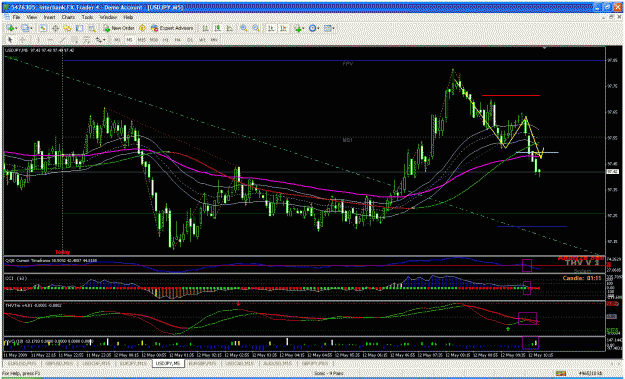The height and width of the screenshot is (379, 625).
Task: Select the M1 timeframe
Action: pyautogui.click(x=117, y=40)
